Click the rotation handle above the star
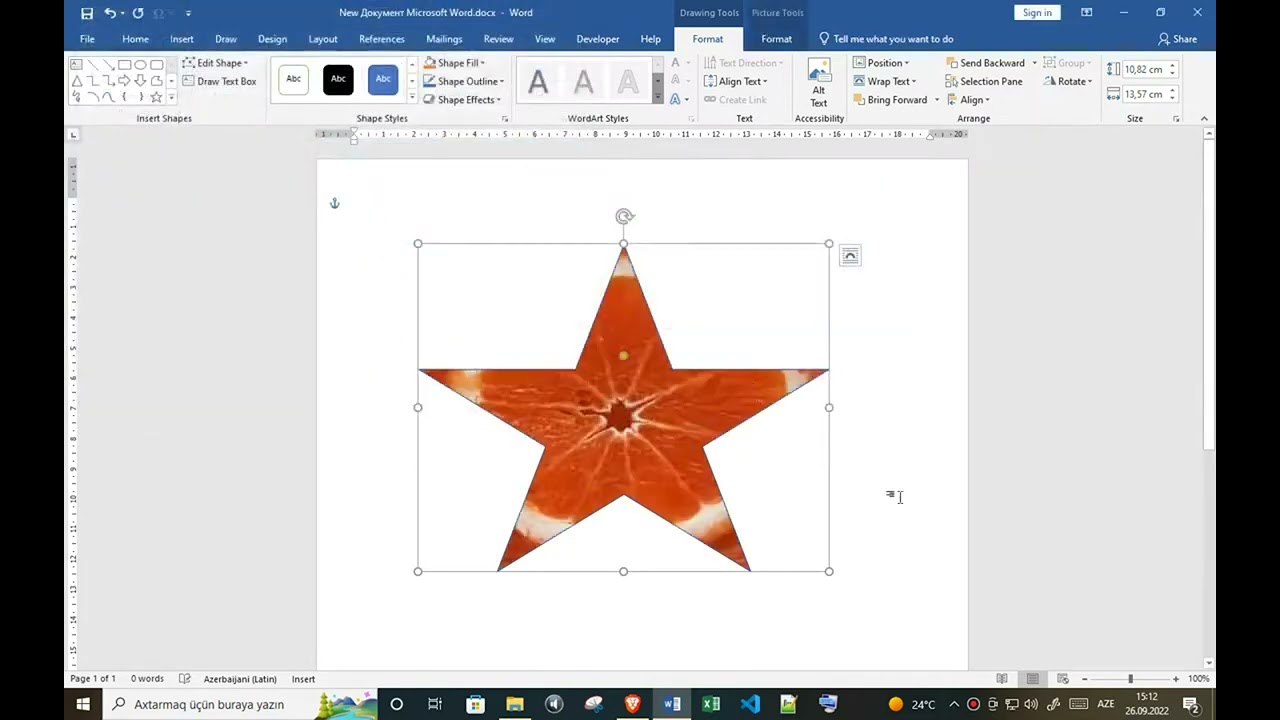Screen dimensions: 1280x720 624,216
